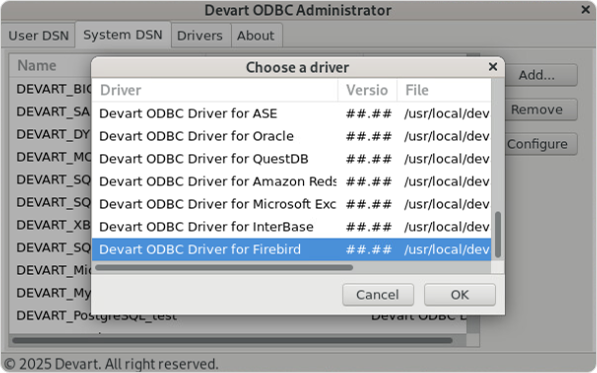Image resolution: width=597 pixels, height=373 pixels.
Task: Click the Version column header
Action: tap(367, 90)
